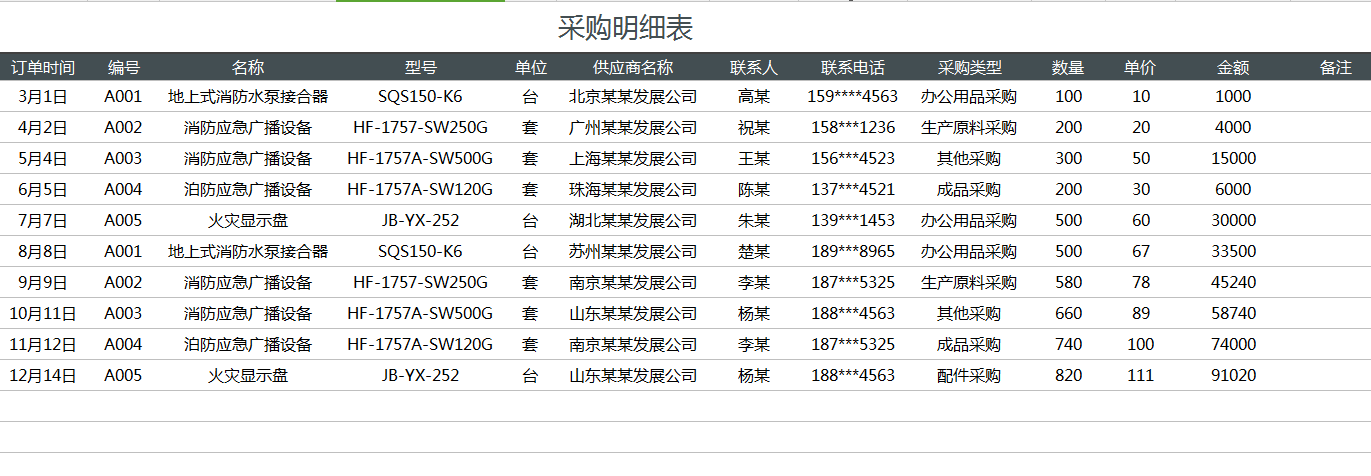Select model JB-YX-252 in the 7月7日 row
This screenshot has width=1371, height=476.
pyautogui.click(x=421, y=221)
